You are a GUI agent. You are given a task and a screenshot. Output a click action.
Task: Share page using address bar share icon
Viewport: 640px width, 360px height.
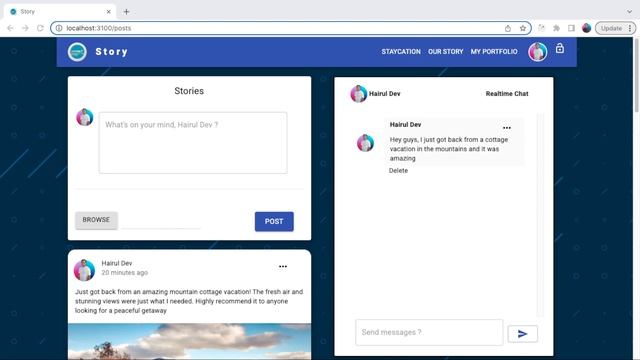[x=508, y=28]
